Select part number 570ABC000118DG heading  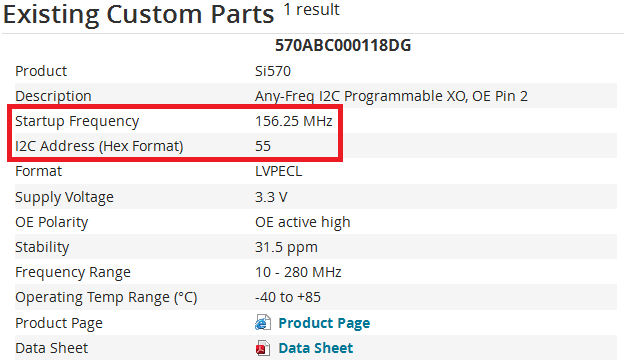(x=343, y=45)
